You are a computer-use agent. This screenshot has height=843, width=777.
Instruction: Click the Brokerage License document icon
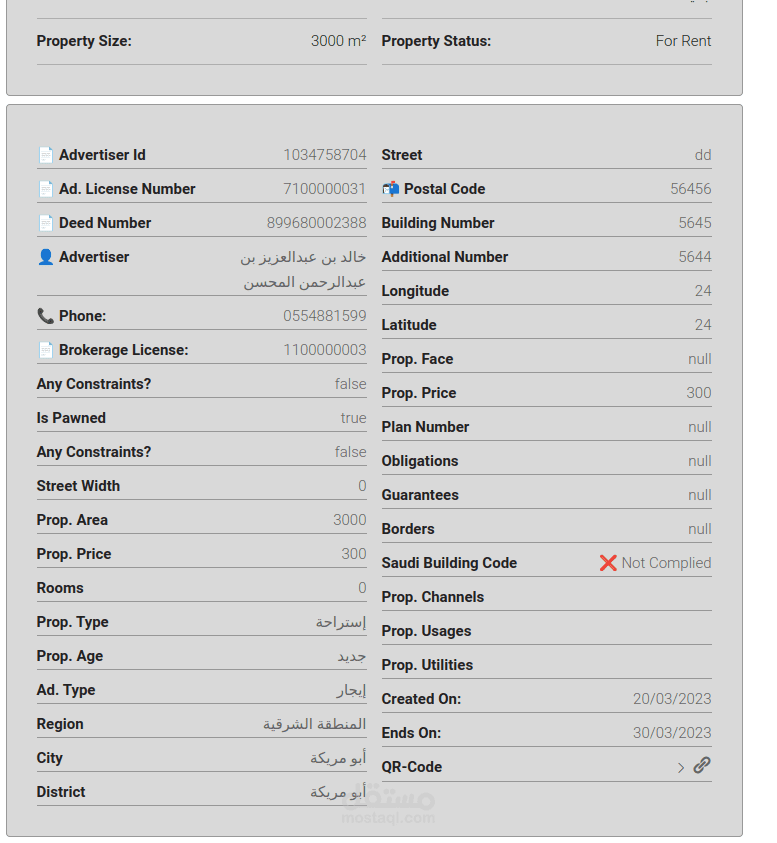click(x=45, y=350)
